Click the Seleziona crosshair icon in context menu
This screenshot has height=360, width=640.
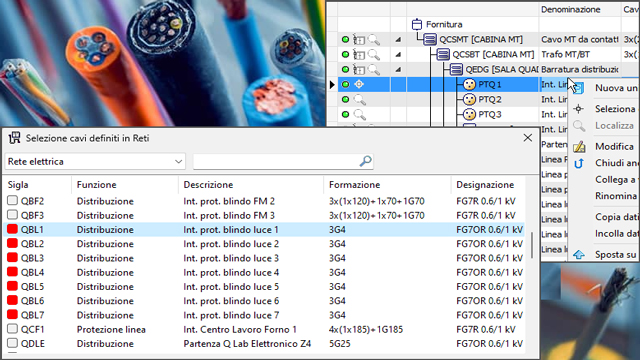point(578,109)
